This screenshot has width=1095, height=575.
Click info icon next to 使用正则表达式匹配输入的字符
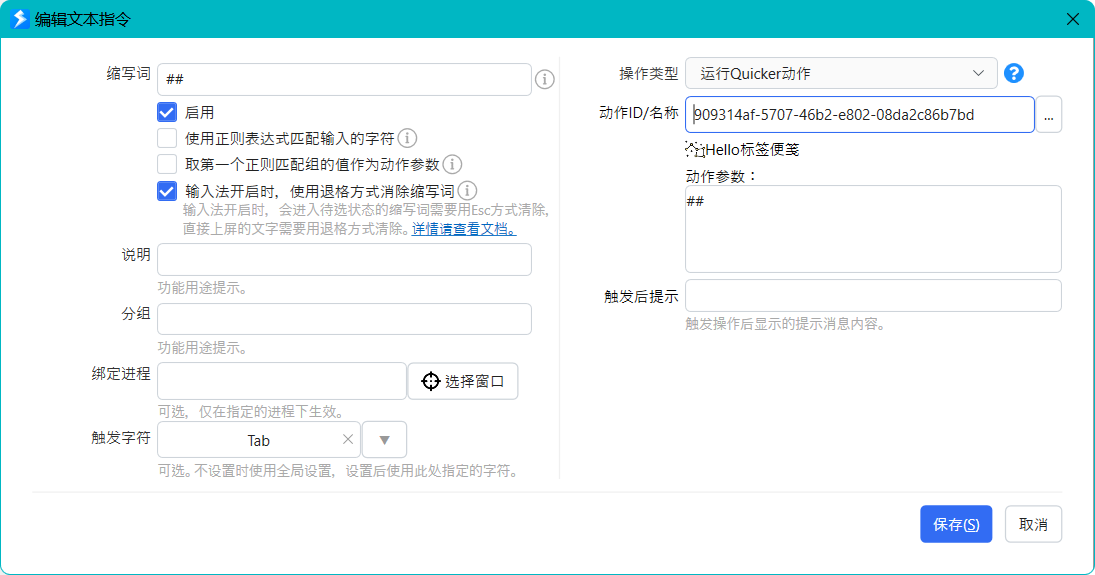[407, 138]
